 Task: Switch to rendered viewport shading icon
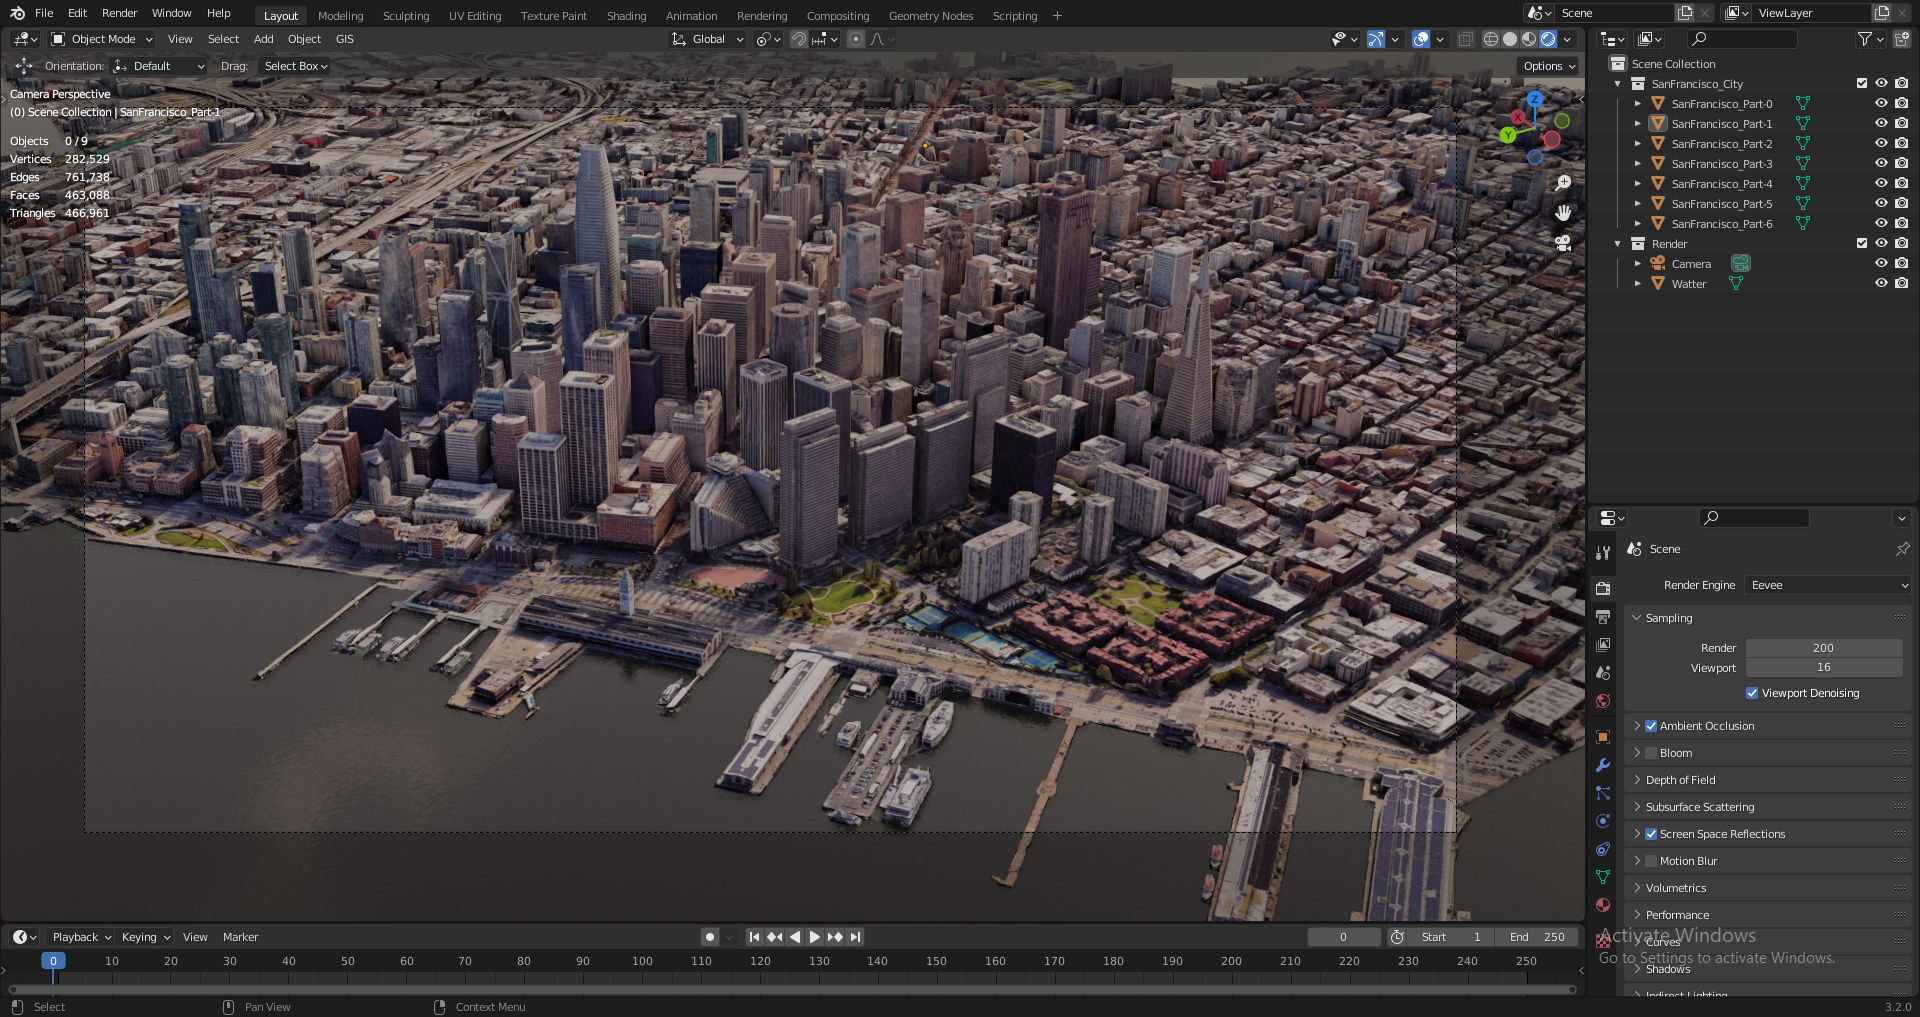point(1548,39)
